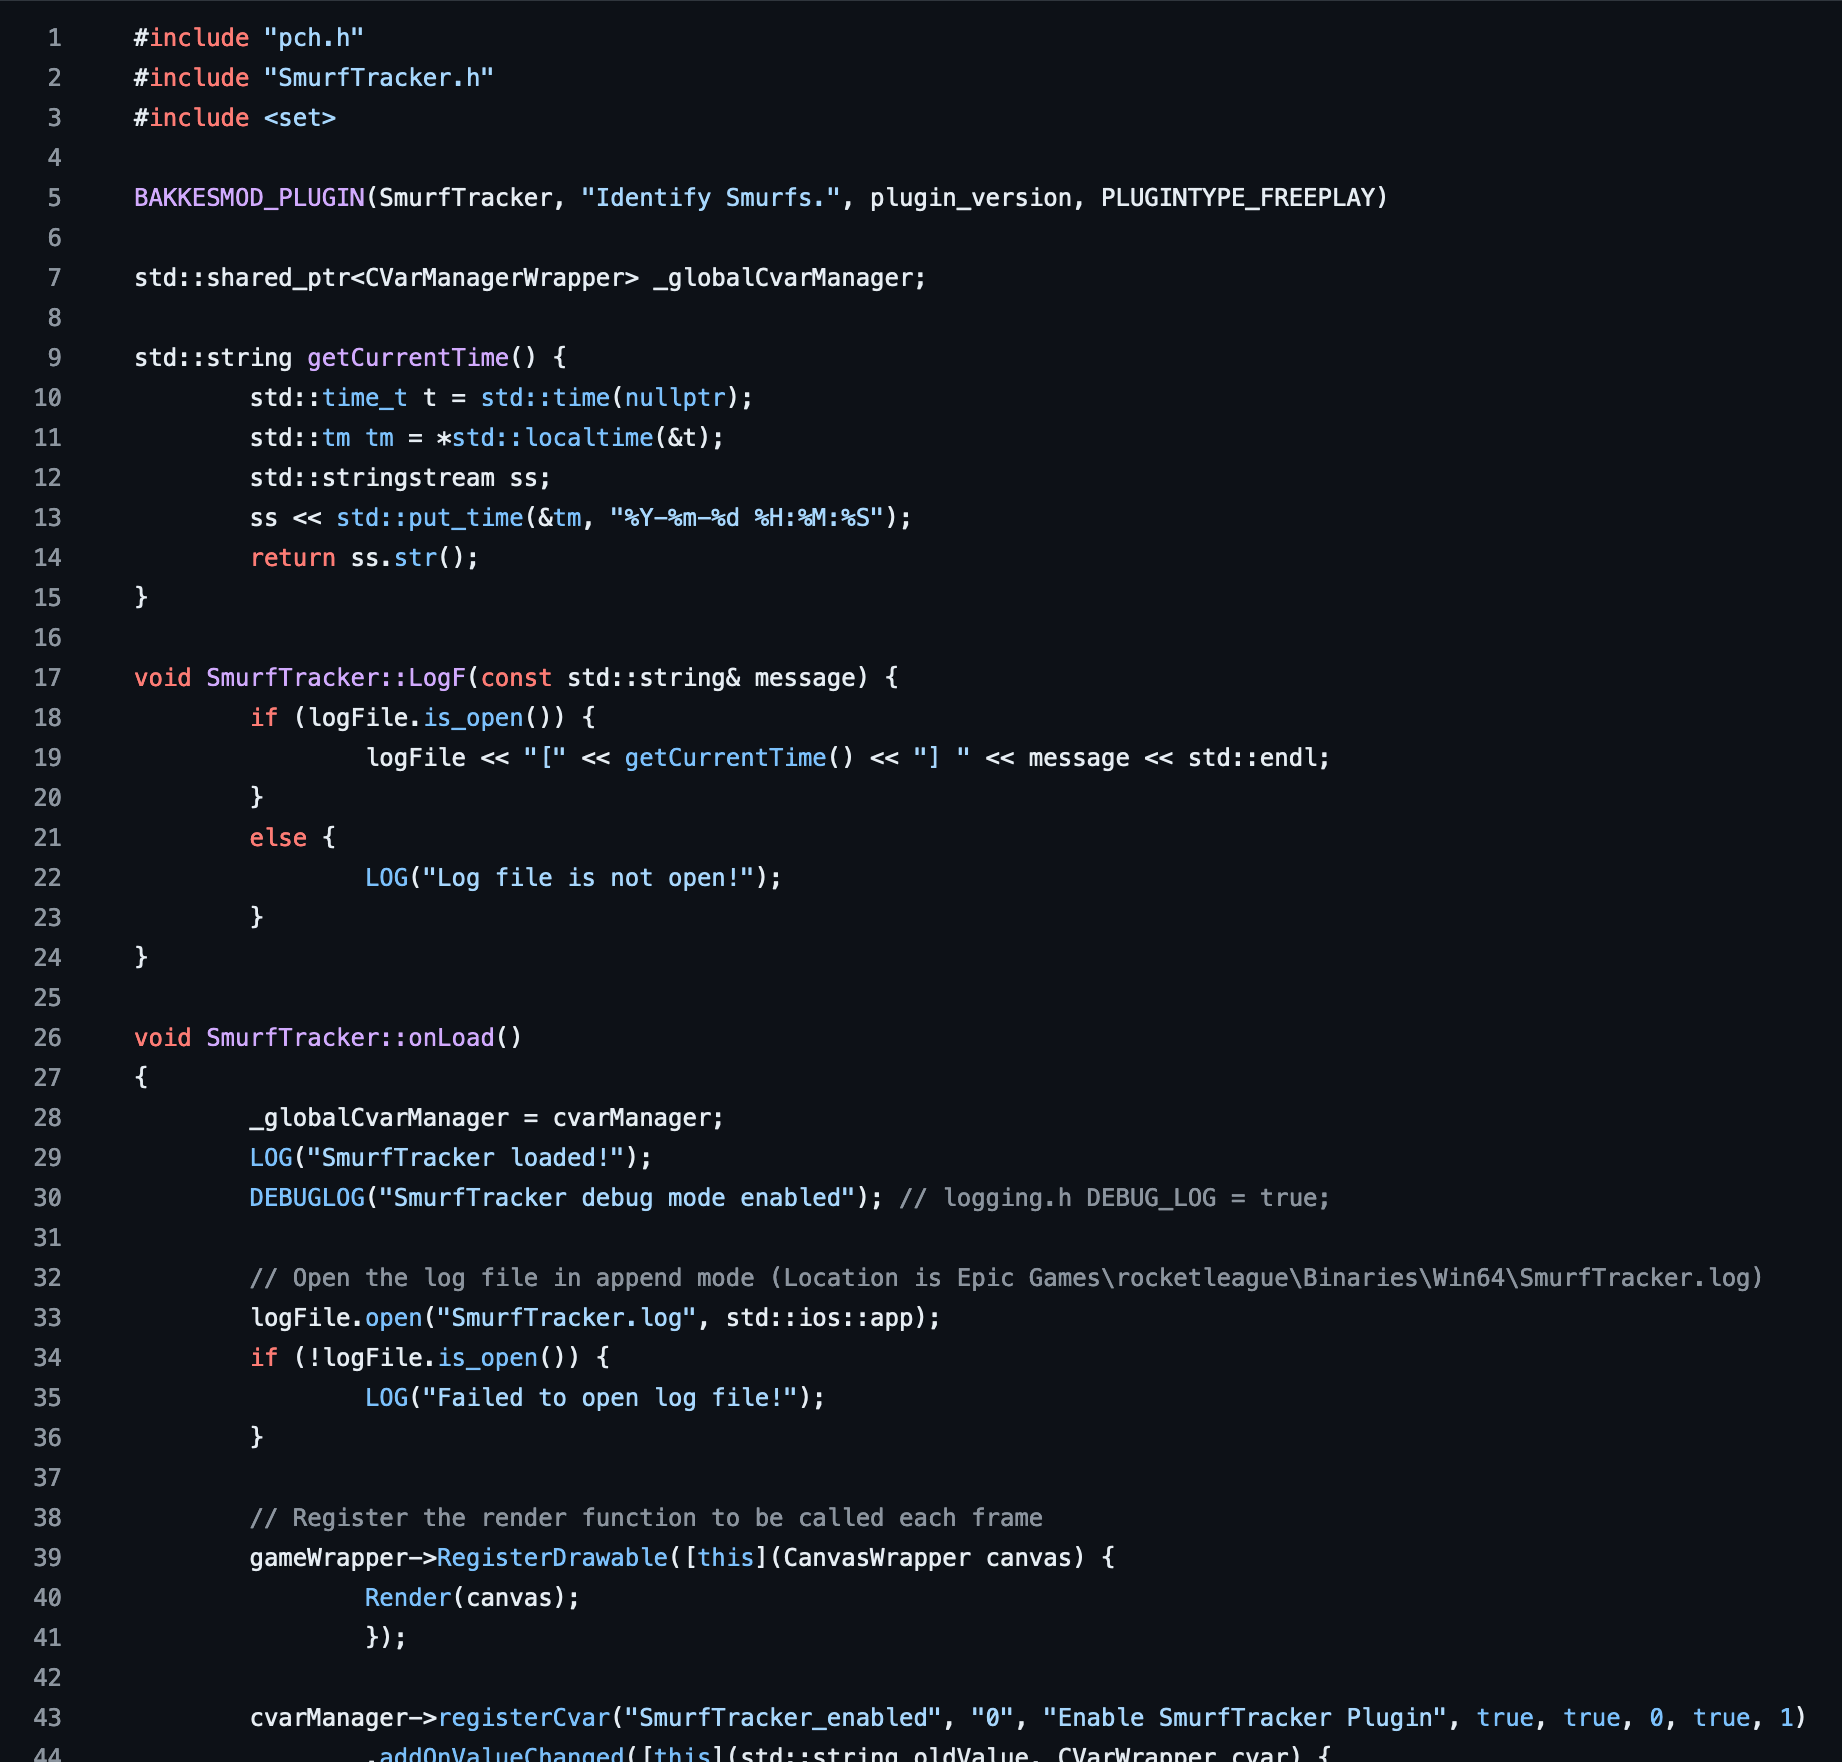Click std::time(nullptr) call
Viewport: 1842px width, 1762px height.
610,398
